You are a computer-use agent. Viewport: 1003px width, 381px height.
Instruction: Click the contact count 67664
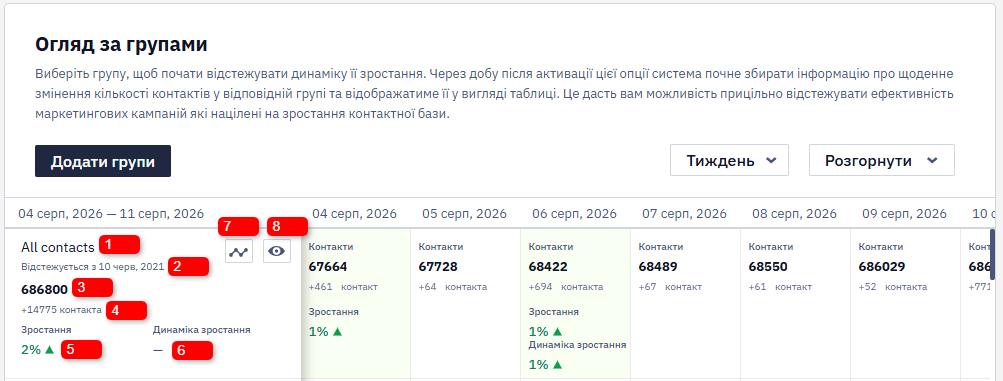point(328,267)
